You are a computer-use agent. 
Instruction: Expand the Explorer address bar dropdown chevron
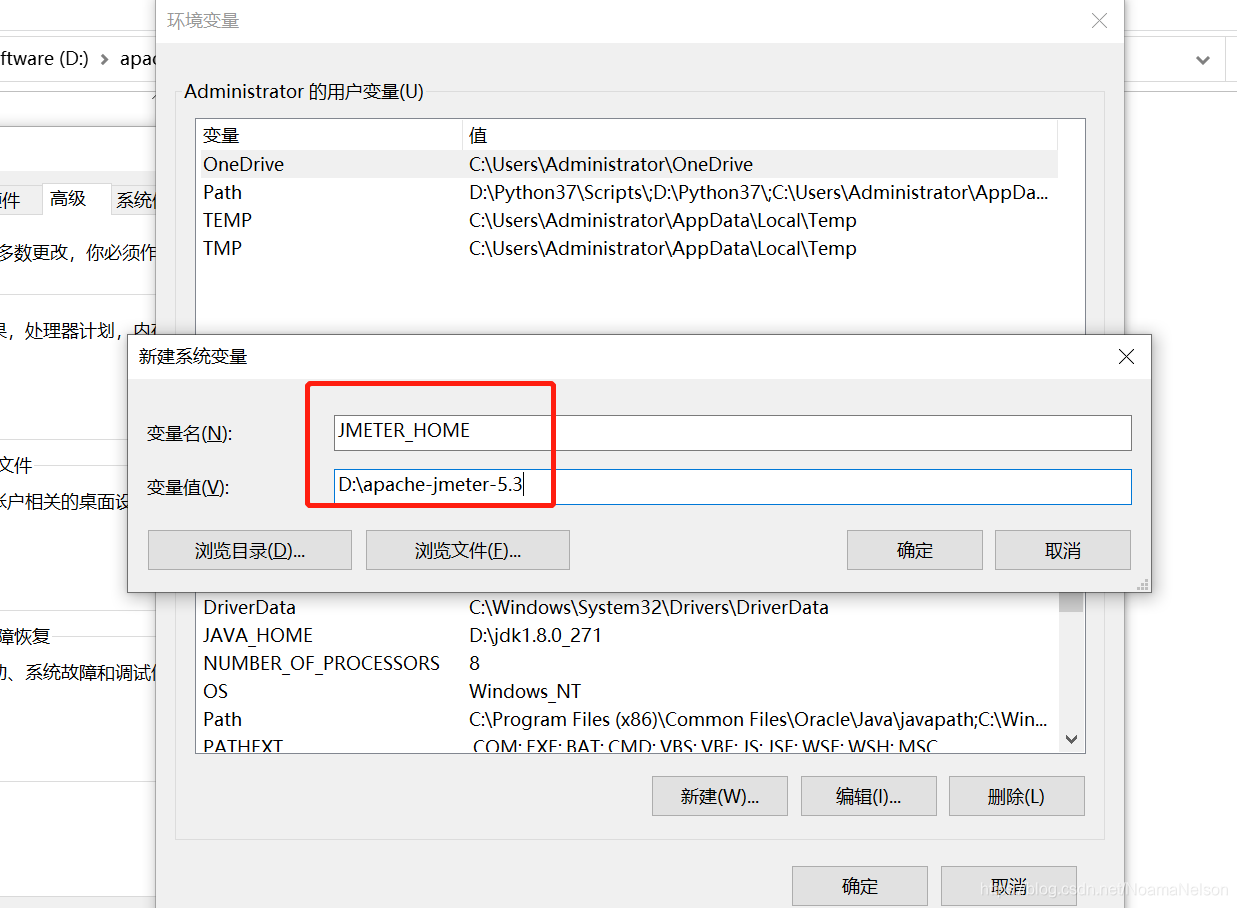(x=1202, y=60)
